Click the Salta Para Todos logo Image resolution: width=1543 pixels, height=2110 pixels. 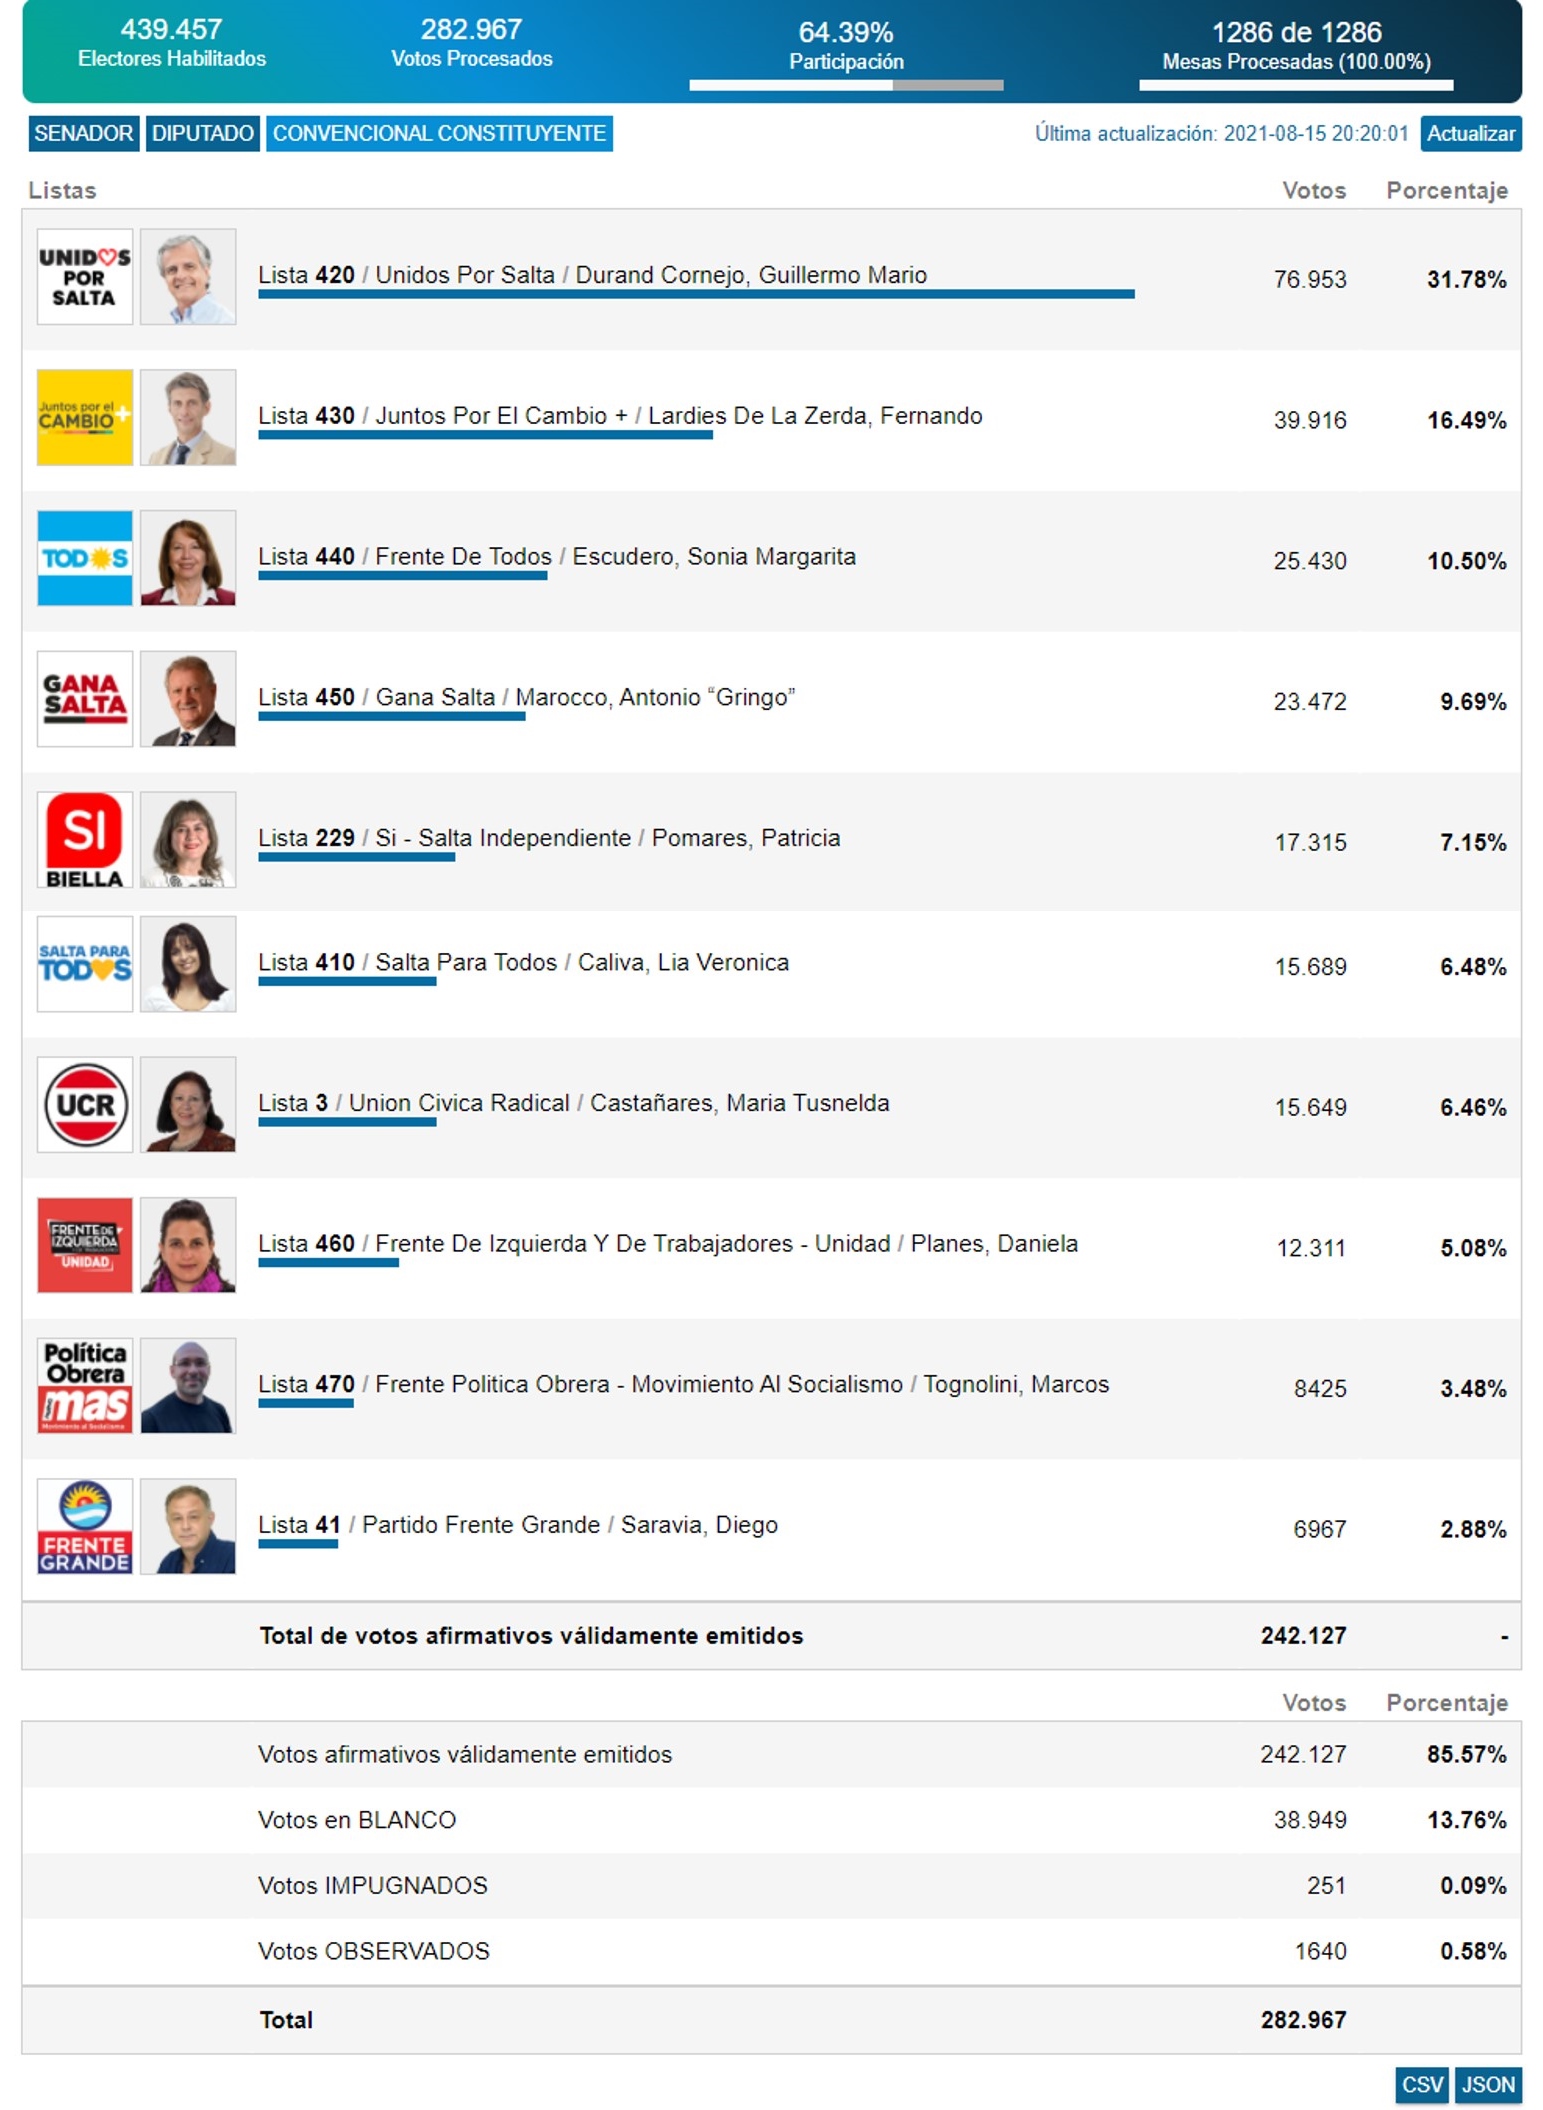(85, 964)
